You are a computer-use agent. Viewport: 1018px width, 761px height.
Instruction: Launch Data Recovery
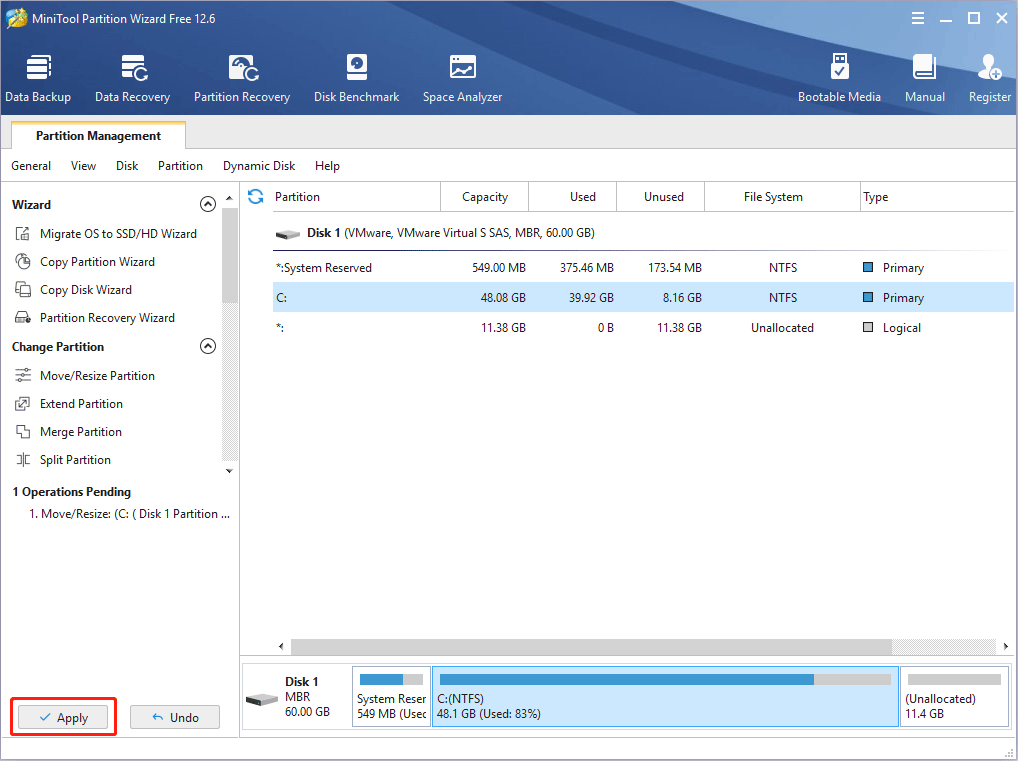(132, 79)
